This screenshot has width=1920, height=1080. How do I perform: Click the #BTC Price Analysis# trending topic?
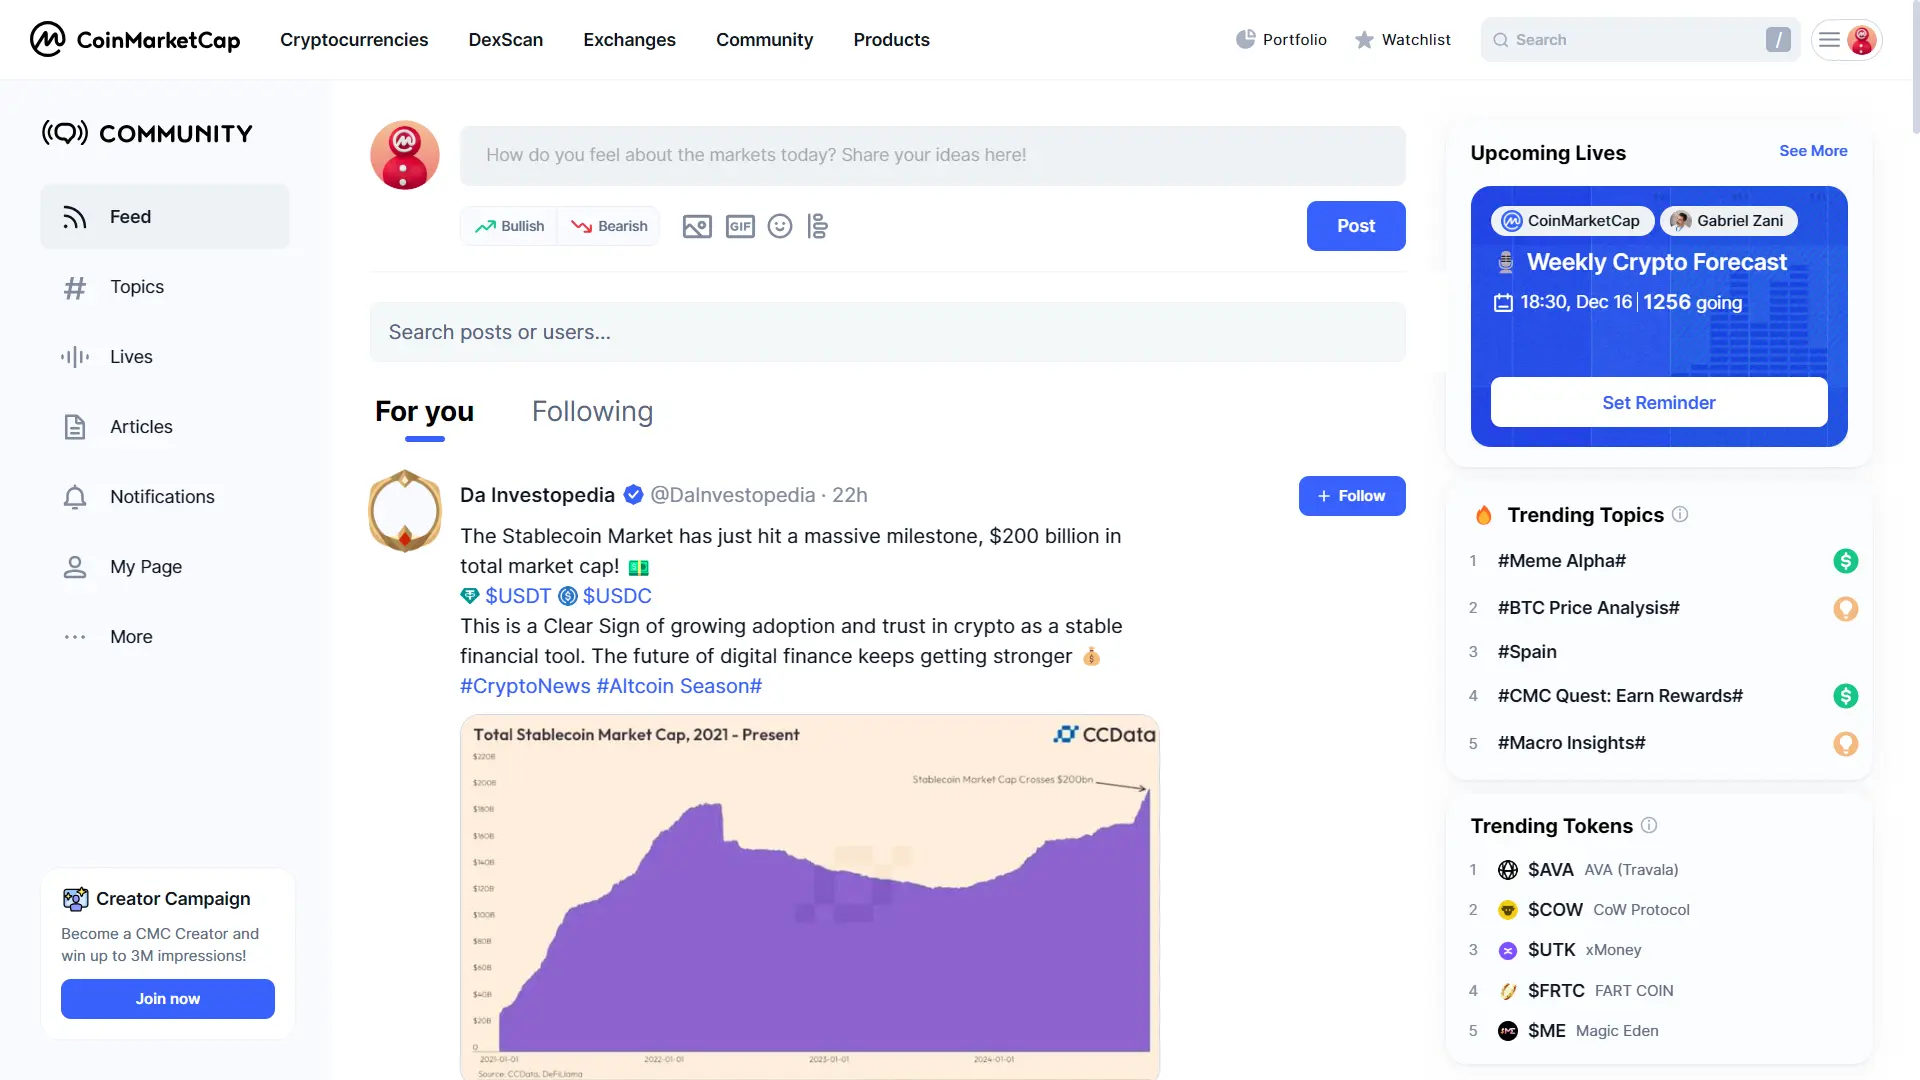(x=1589, y=607)
